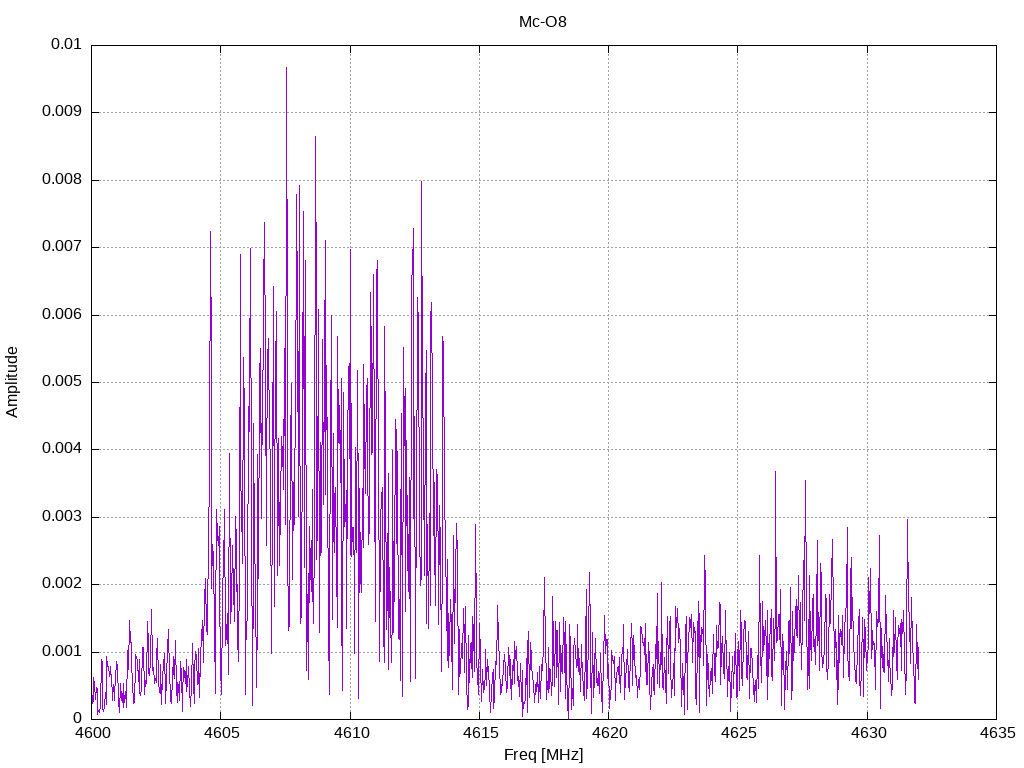1024x768 pixels.
Task: Click the 4610 x-axis tick label
Action: [x=350, y=733]
